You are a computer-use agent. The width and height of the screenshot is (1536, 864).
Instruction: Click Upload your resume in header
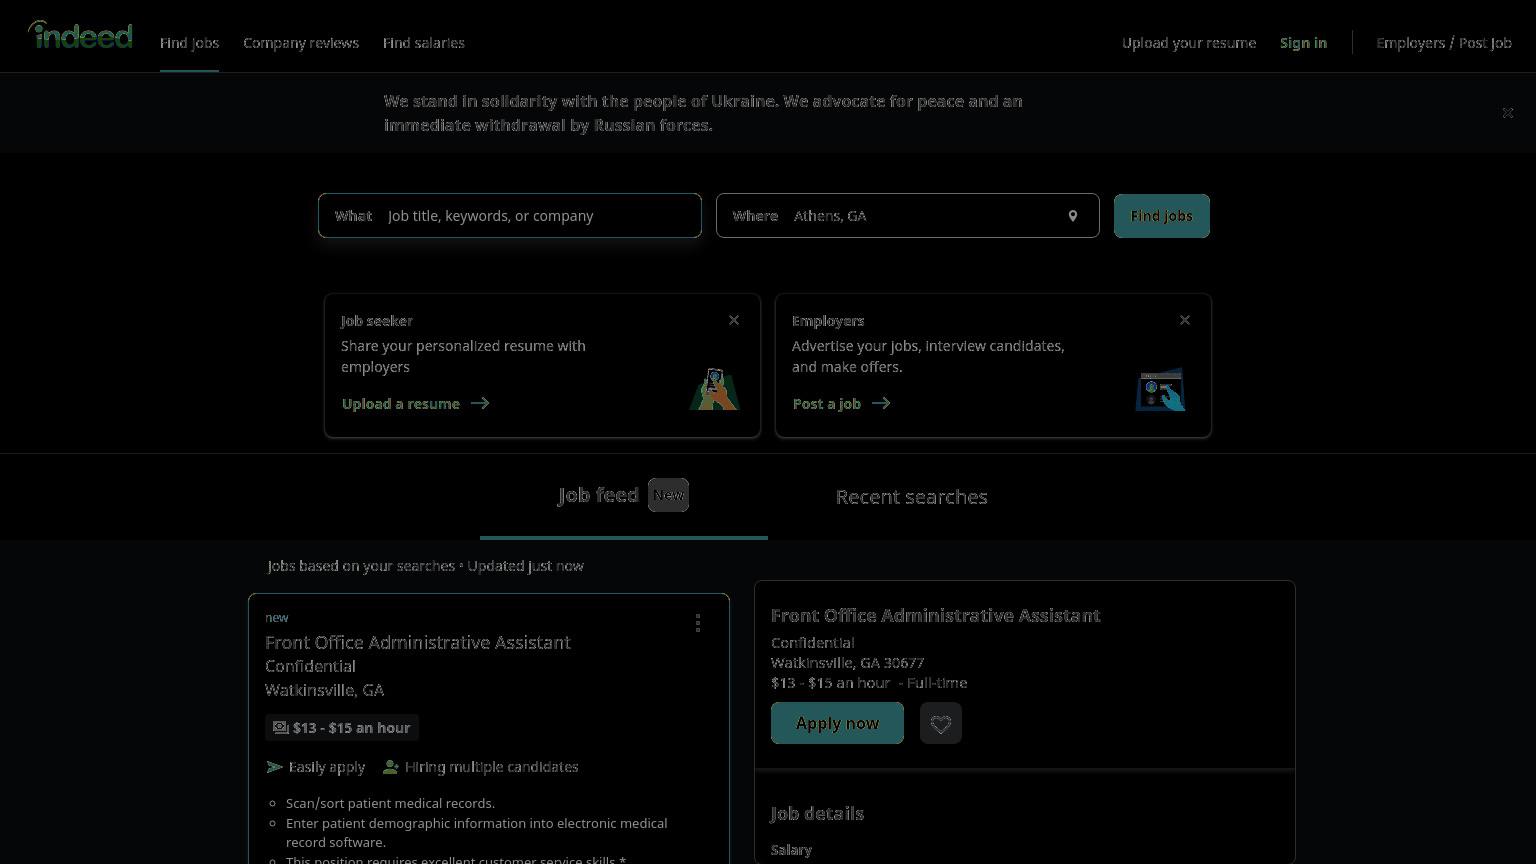[x=1189, y=43]
